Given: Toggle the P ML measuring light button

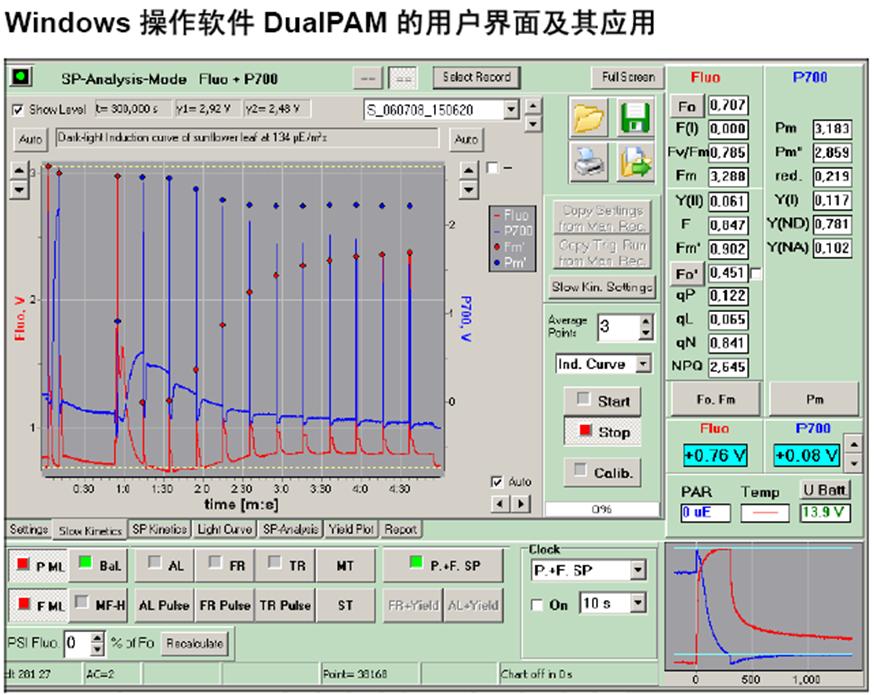Looking at the screenshot, I should [37, 566].
